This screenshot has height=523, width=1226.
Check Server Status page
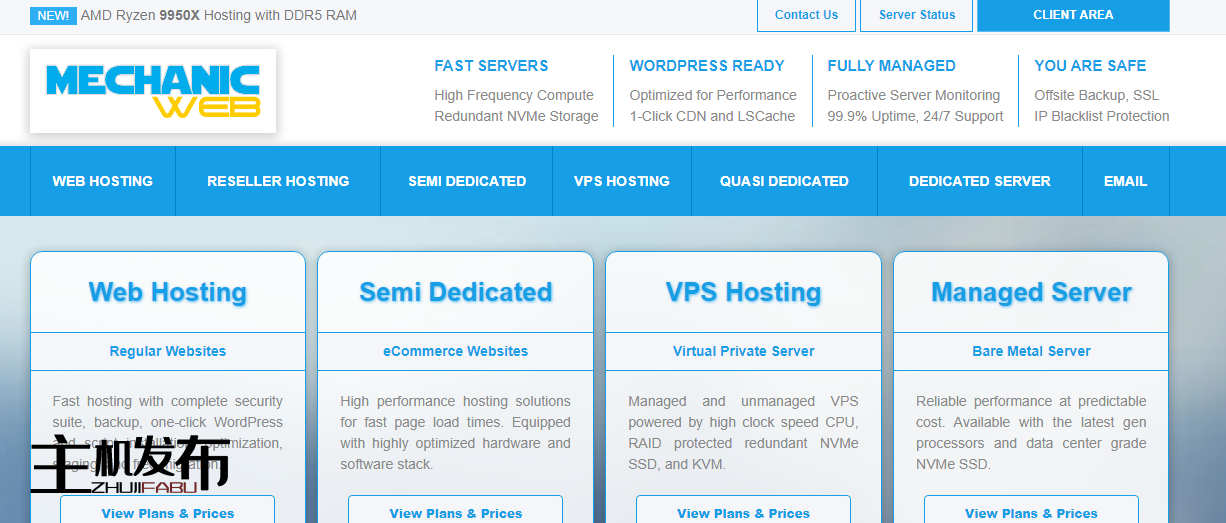916,15
